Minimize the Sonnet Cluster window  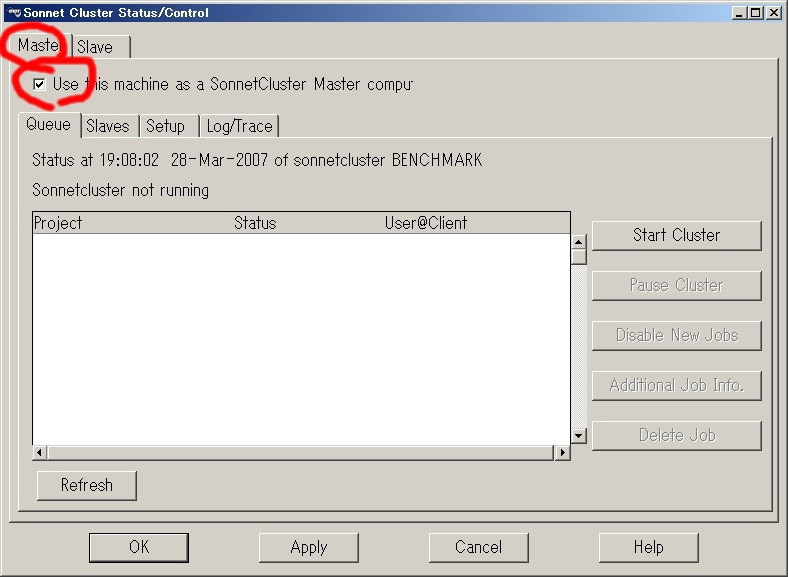pyautogui.click(x=739, y=13)
